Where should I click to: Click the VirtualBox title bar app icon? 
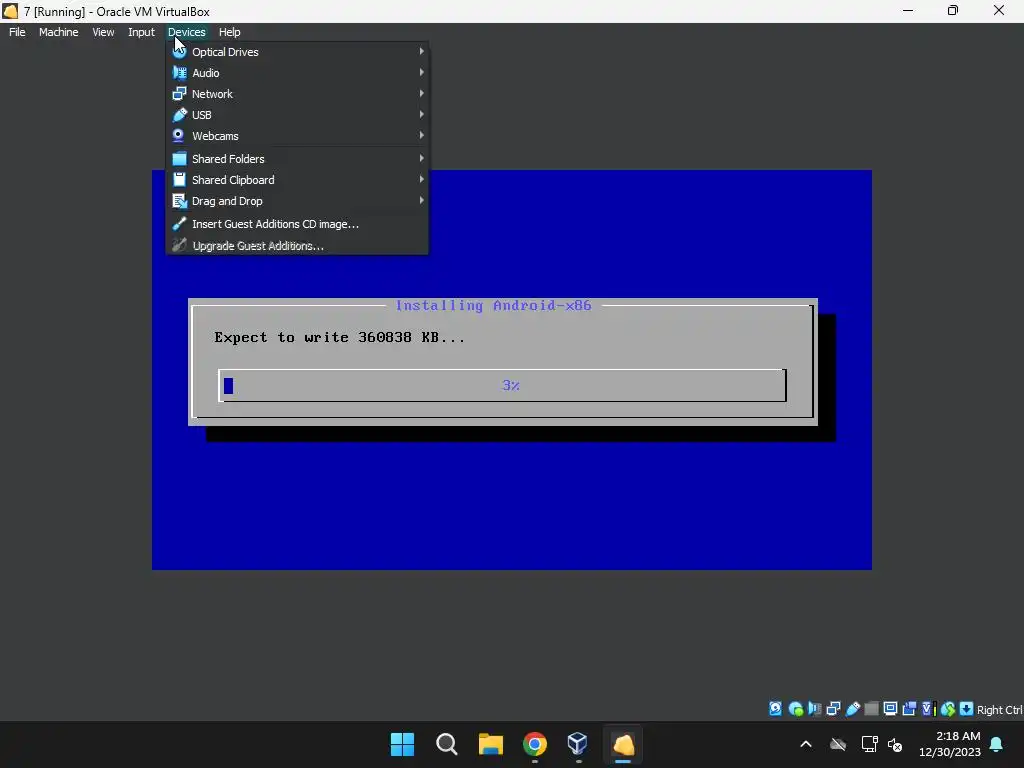tap(10, 11)
